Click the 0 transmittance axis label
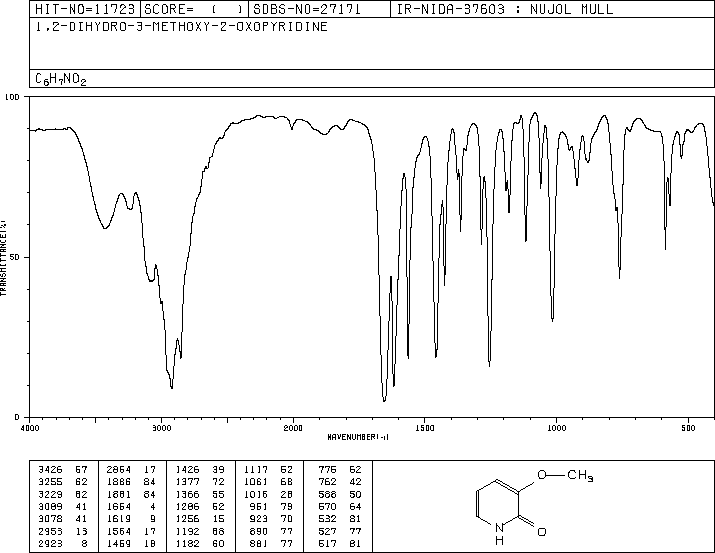The image size is (715, 553). tap(17, 417)
